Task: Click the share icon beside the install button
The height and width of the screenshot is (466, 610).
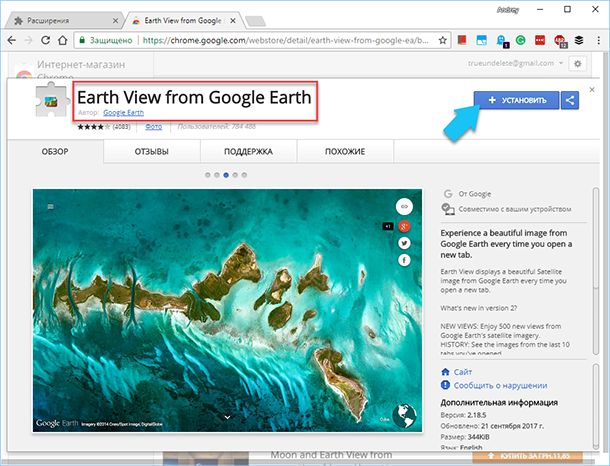Action: click(x=569, y=100)
